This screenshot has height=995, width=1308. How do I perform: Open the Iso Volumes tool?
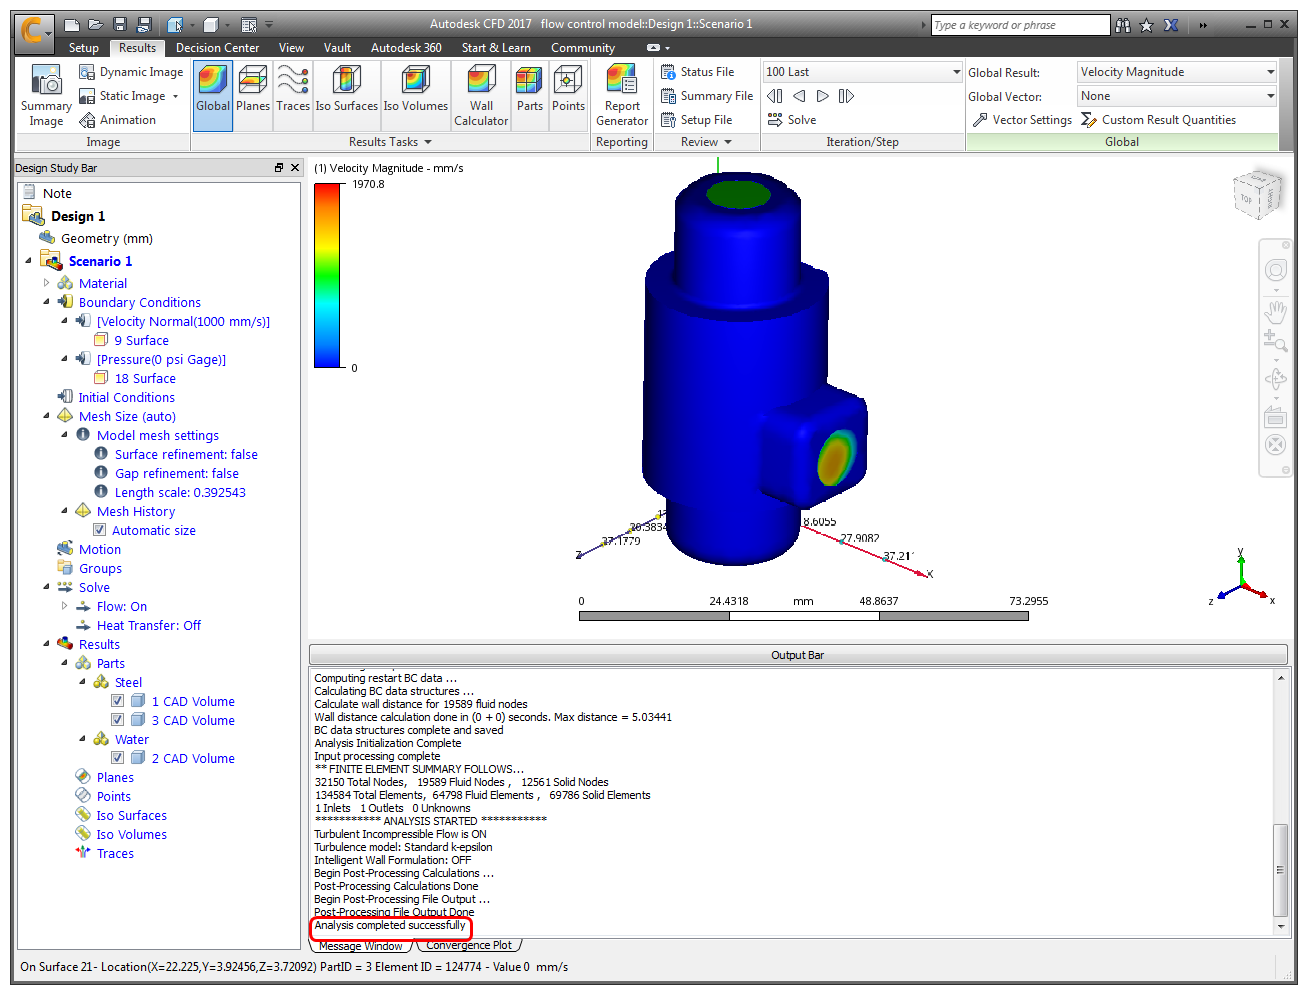pos(416,95)
